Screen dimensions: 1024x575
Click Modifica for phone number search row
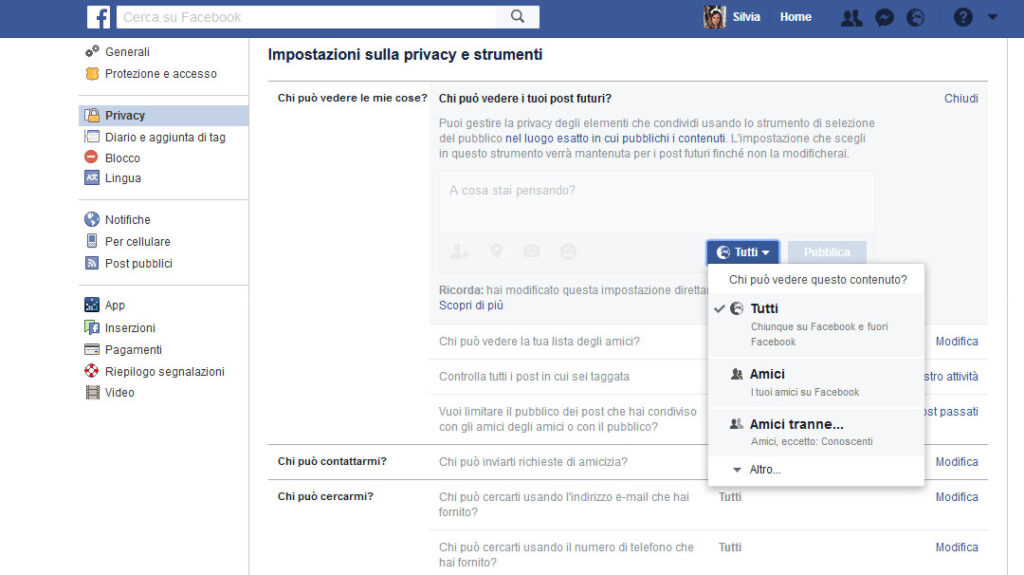[957, 547]
